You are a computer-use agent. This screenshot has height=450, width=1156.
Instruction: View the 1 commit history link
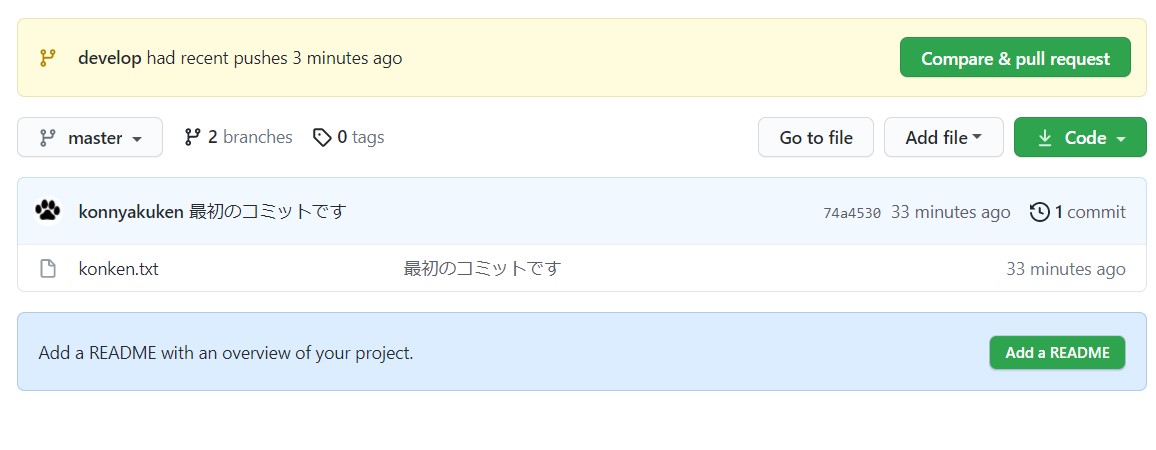pyautogui.click(x=1089, y=212)
